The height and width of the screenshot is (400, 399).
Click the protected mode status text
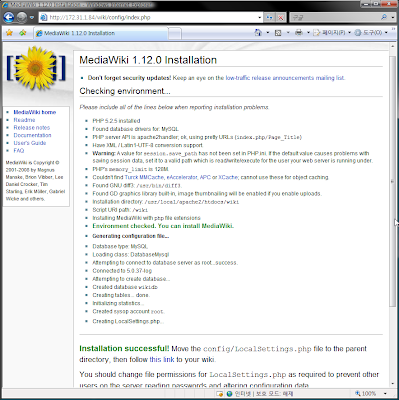point(274,394)
